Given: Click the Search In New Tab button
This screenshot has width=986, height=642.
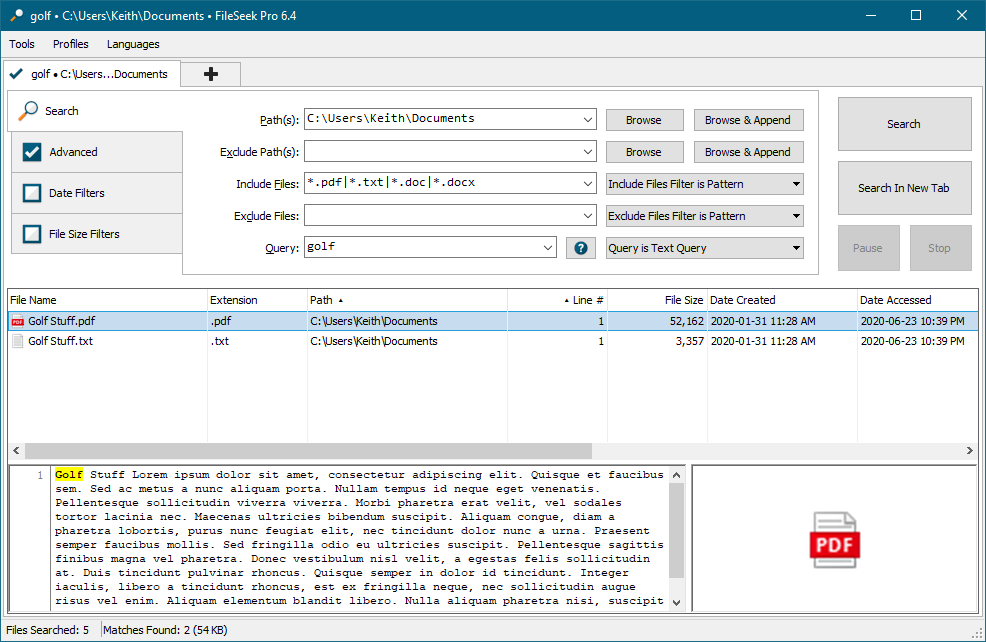Looking at the screenshot, I should tap(904, 188).
